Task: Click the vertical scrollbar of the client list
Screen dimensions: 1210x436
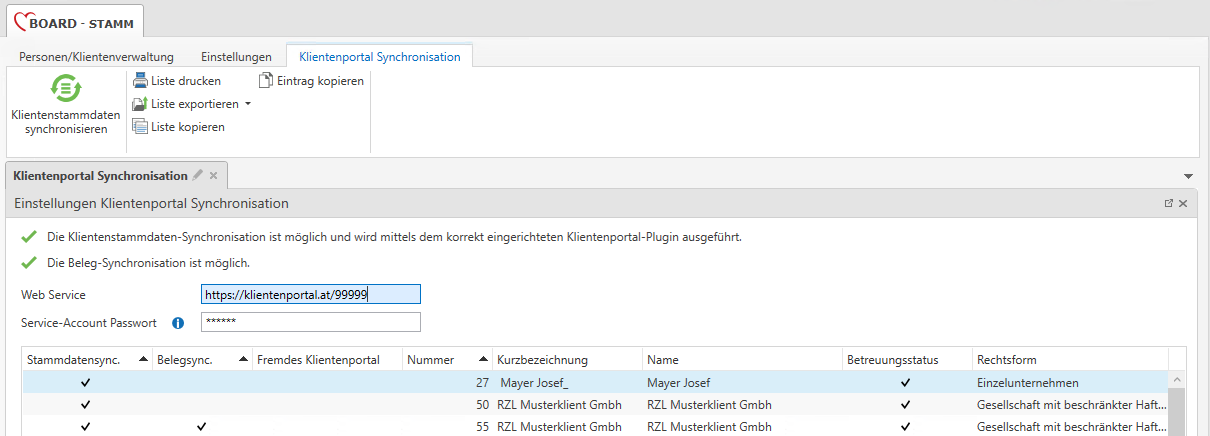Action: click(x=1177, y=410)
